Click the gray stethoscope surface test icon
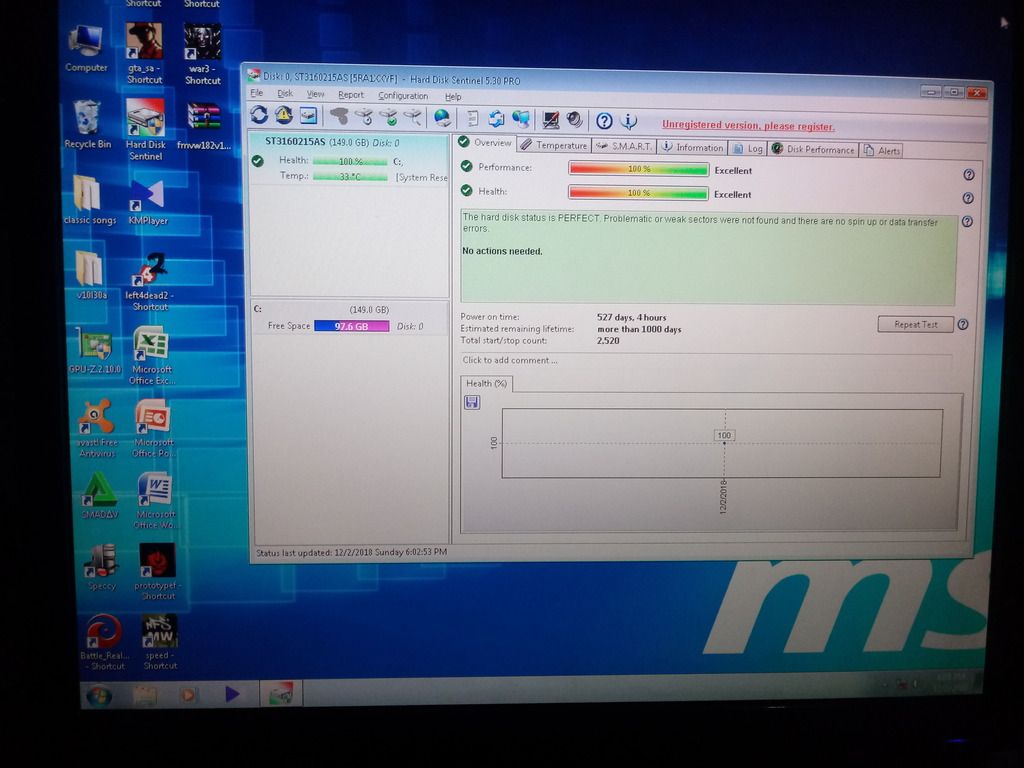 tap(339, 116)
